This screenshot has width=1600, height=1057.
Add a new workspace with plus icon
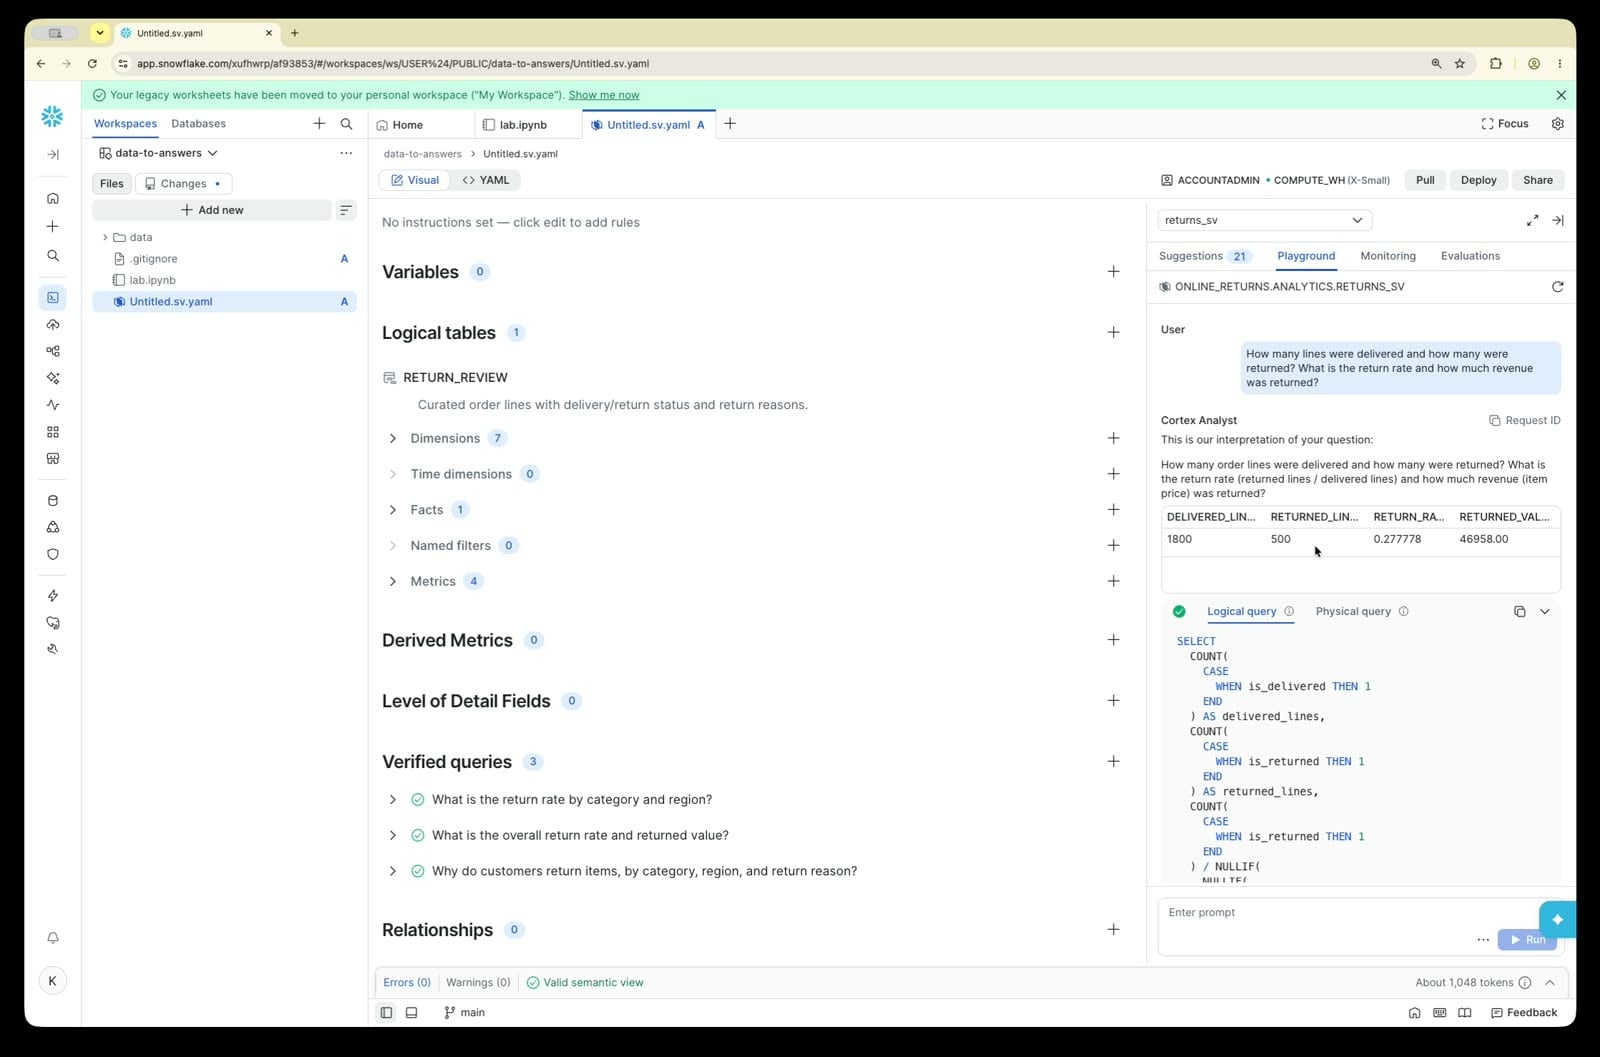pyautogui.click(x=319, y=124)
